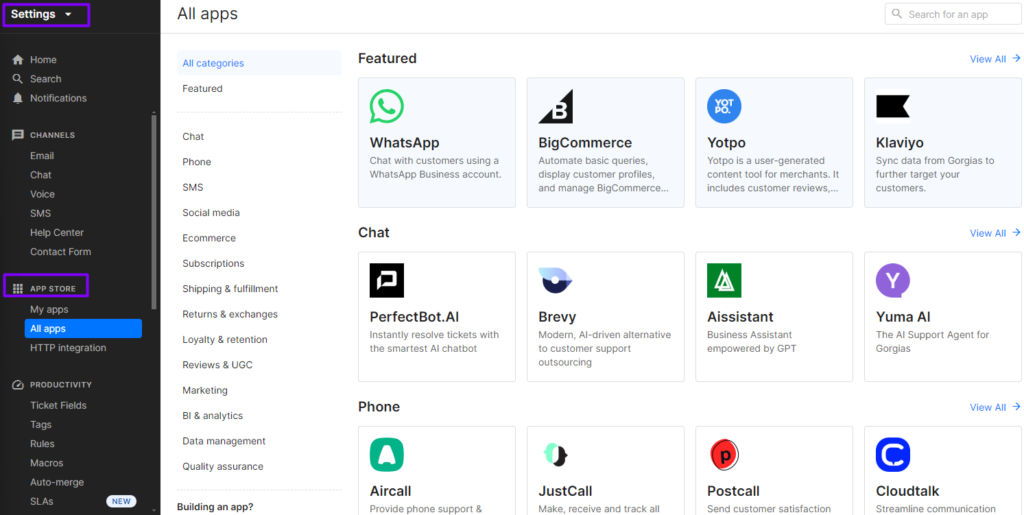Screen dimensions: 1024x515
Task: Click the NEW badge beside SLAs
Action: pos(121,501)
